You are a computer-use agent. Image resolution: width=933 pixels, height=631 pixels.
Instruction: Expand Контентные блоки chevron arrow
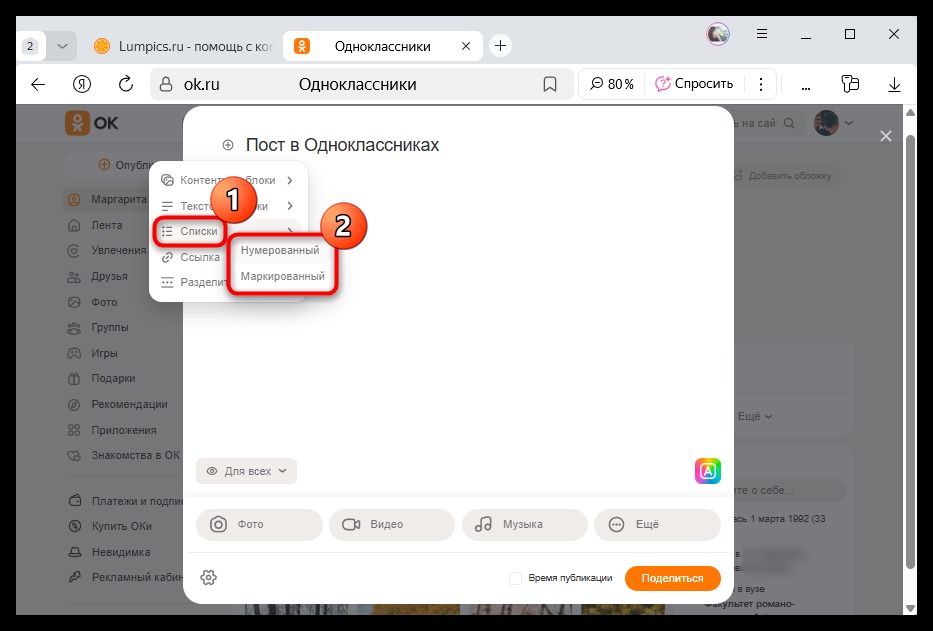290,180
